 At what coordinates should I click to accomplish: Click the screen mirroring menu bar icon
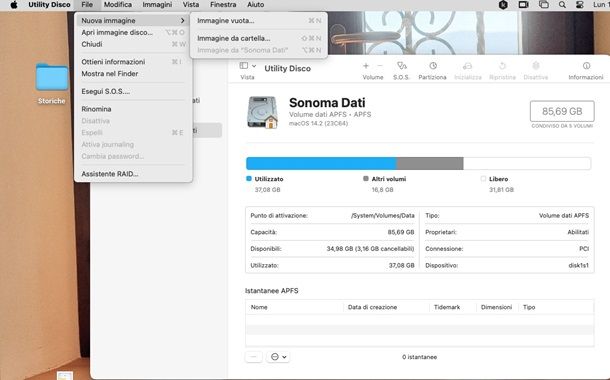click(543, 5)
